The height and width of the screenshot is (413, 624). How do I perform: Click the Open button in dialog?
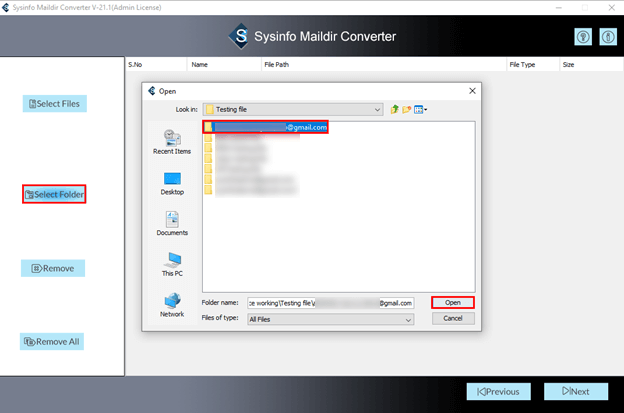pyautogui.click(x=453, y=303)
